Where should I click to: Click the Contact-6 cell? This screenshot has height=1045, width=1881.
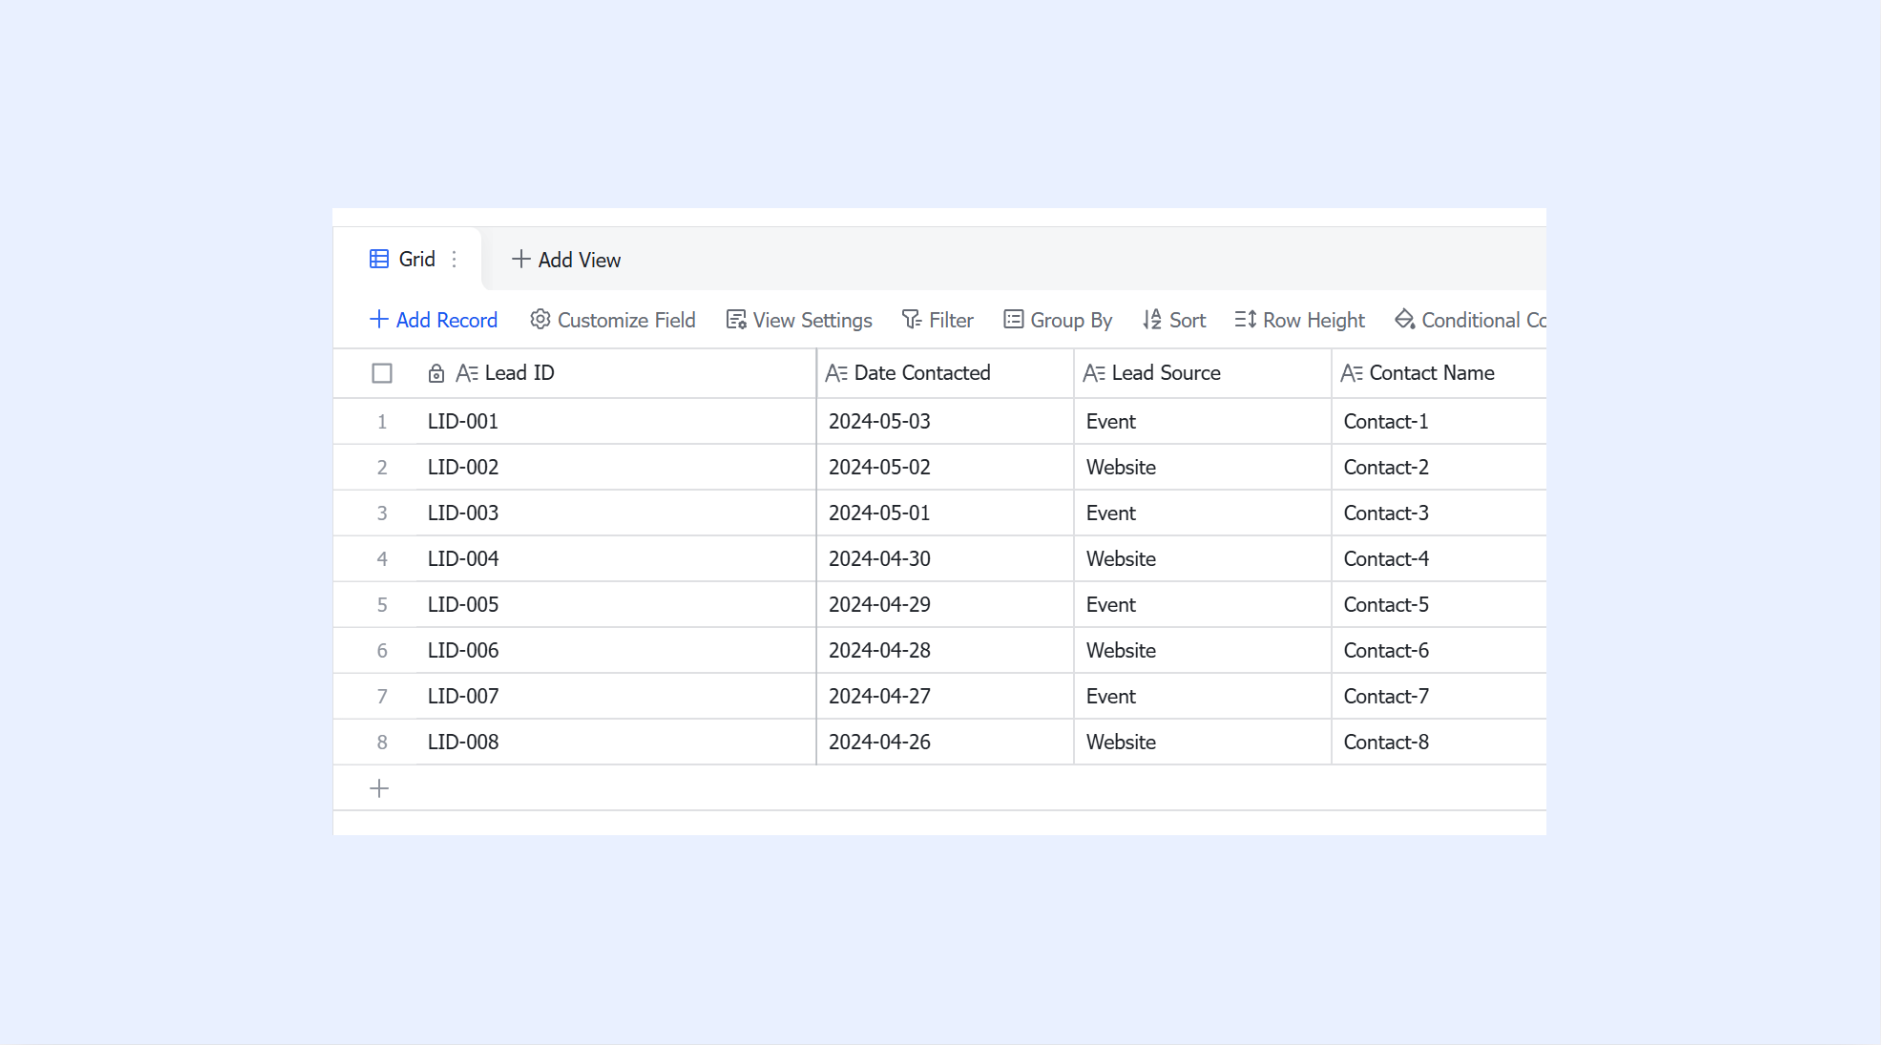tap(1439, 651)
